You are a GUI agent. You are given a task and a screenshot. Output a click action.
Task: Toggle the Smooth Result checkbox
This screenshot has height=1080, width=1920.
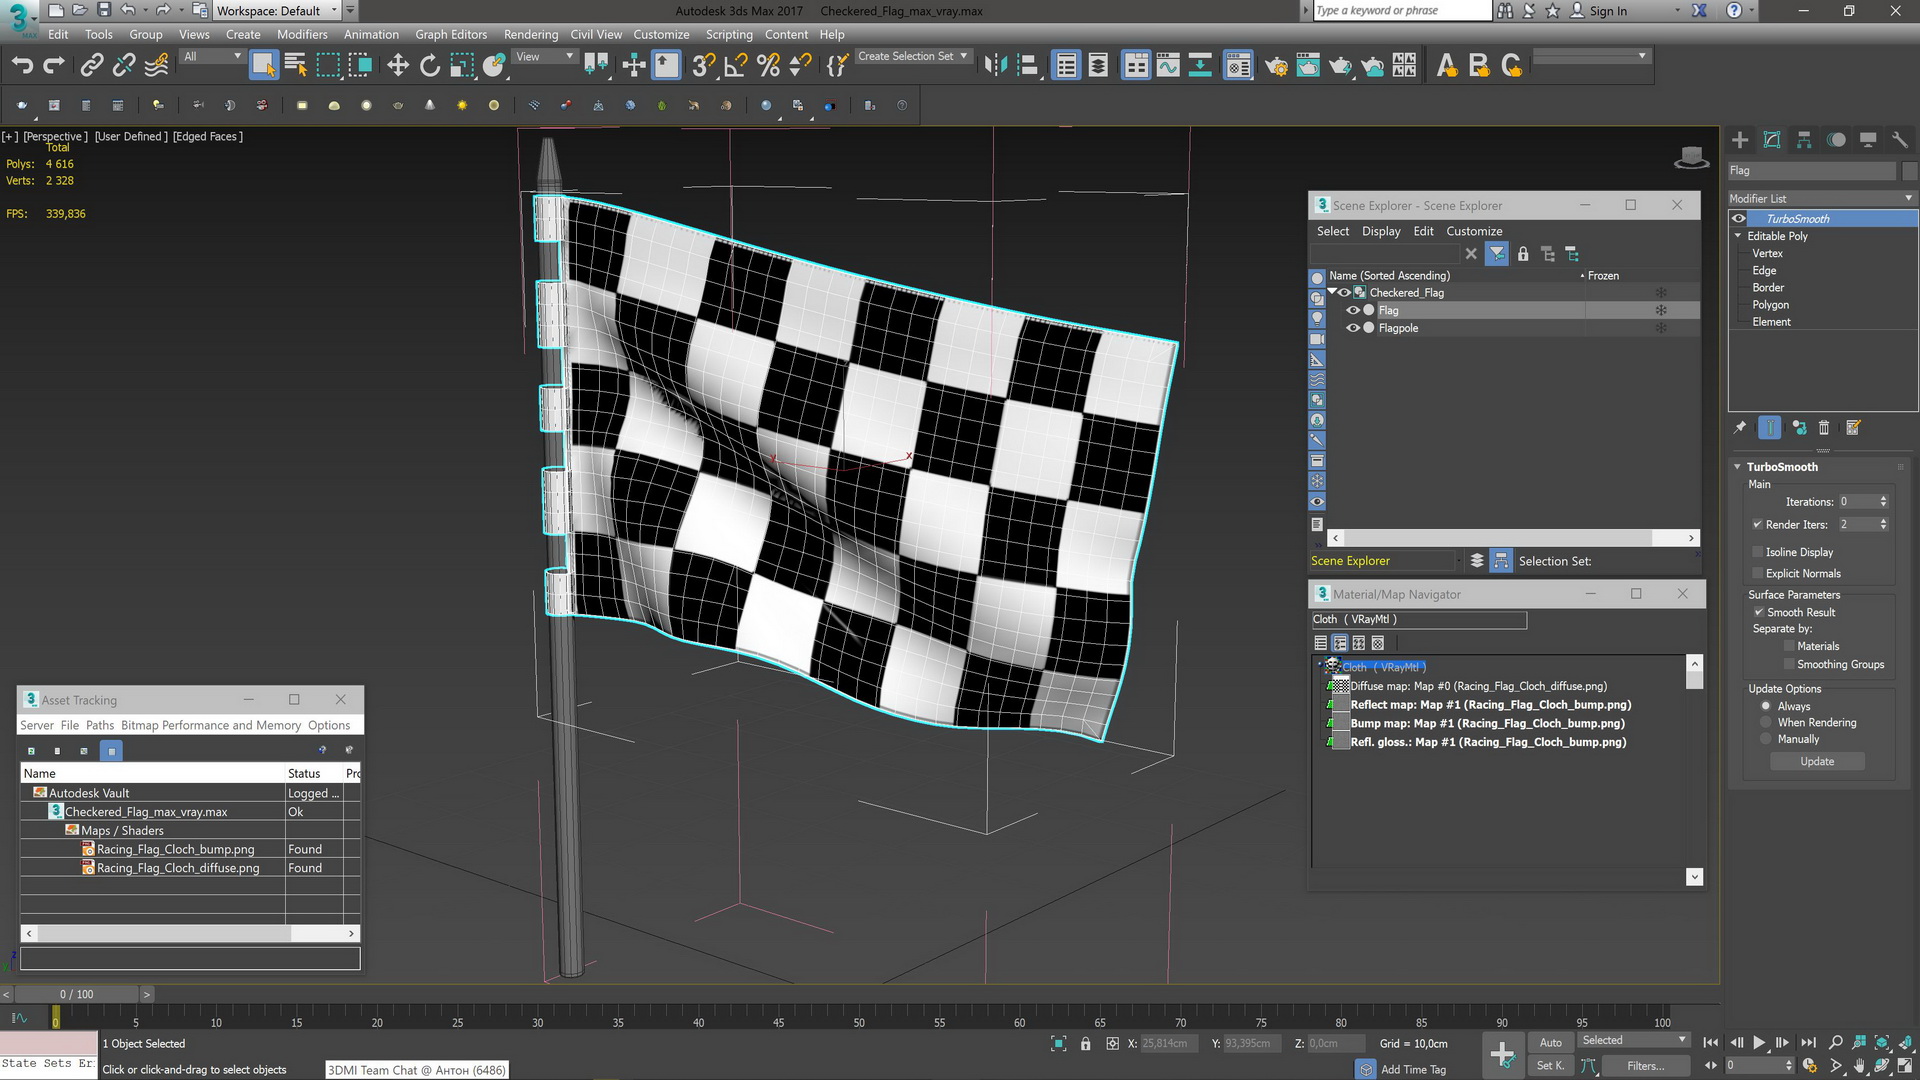(x=1758, y=612)
